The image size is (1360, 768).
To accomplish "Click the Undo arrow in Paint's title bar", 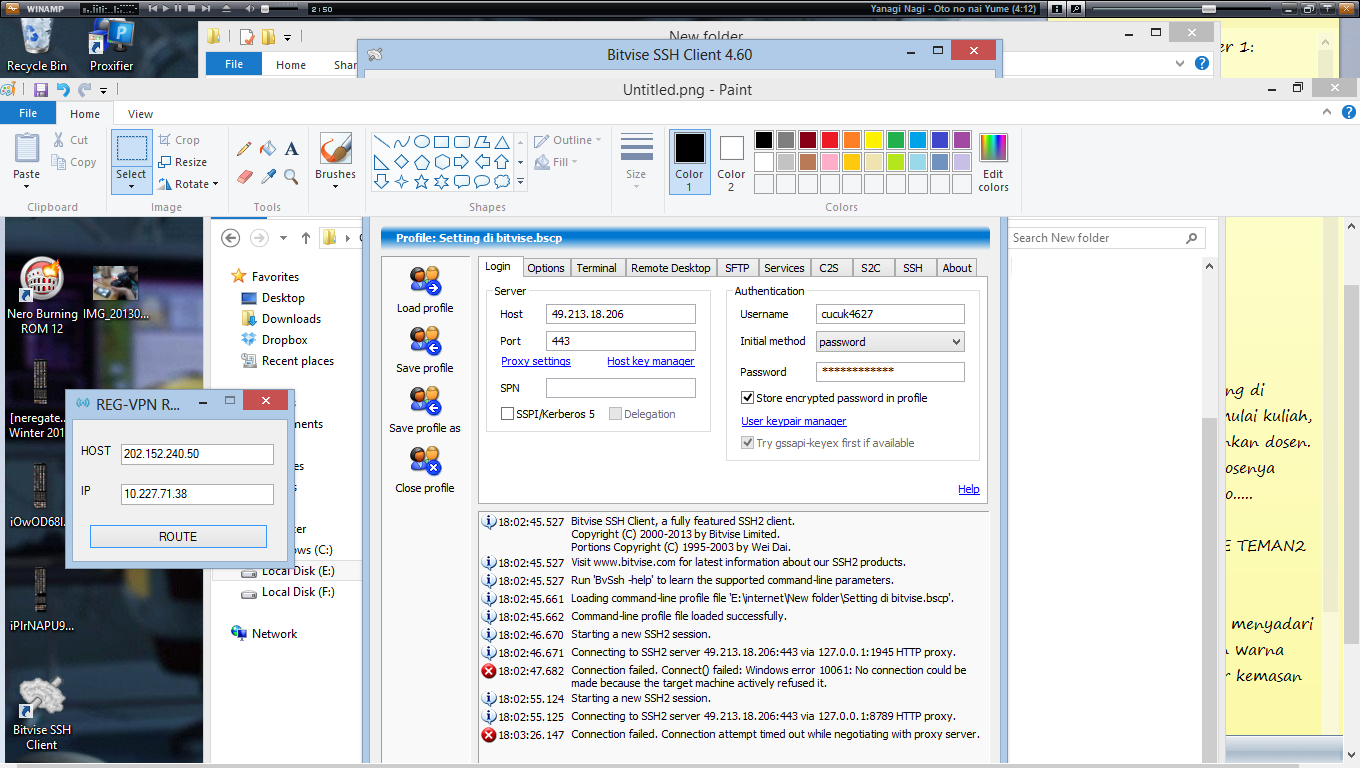I will click(63, 90).
